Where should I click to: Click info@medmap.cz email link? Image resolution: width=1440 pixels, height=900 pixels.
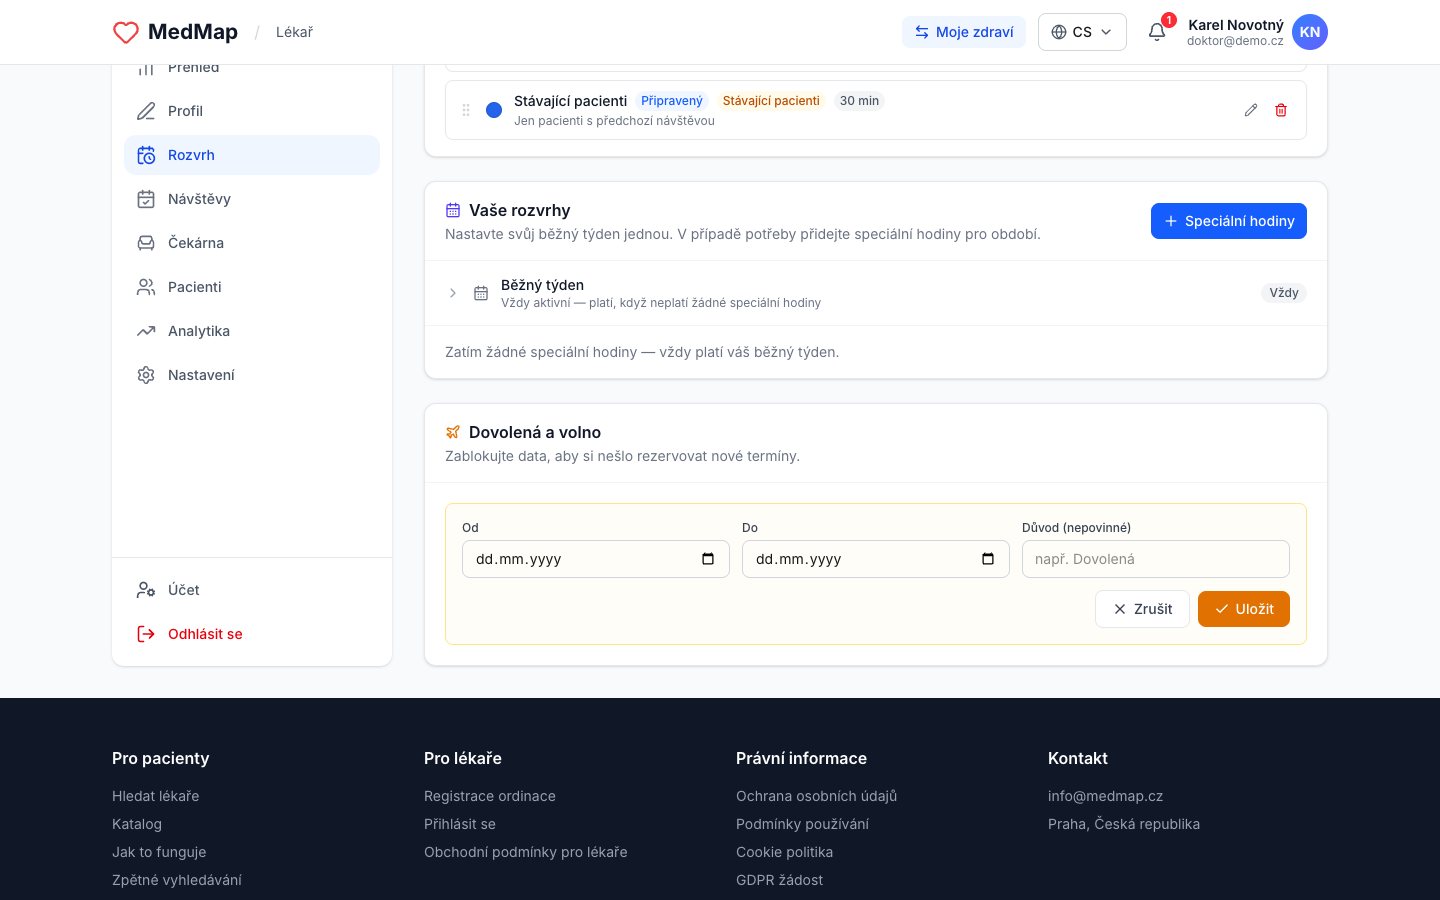coord(1106,796)
